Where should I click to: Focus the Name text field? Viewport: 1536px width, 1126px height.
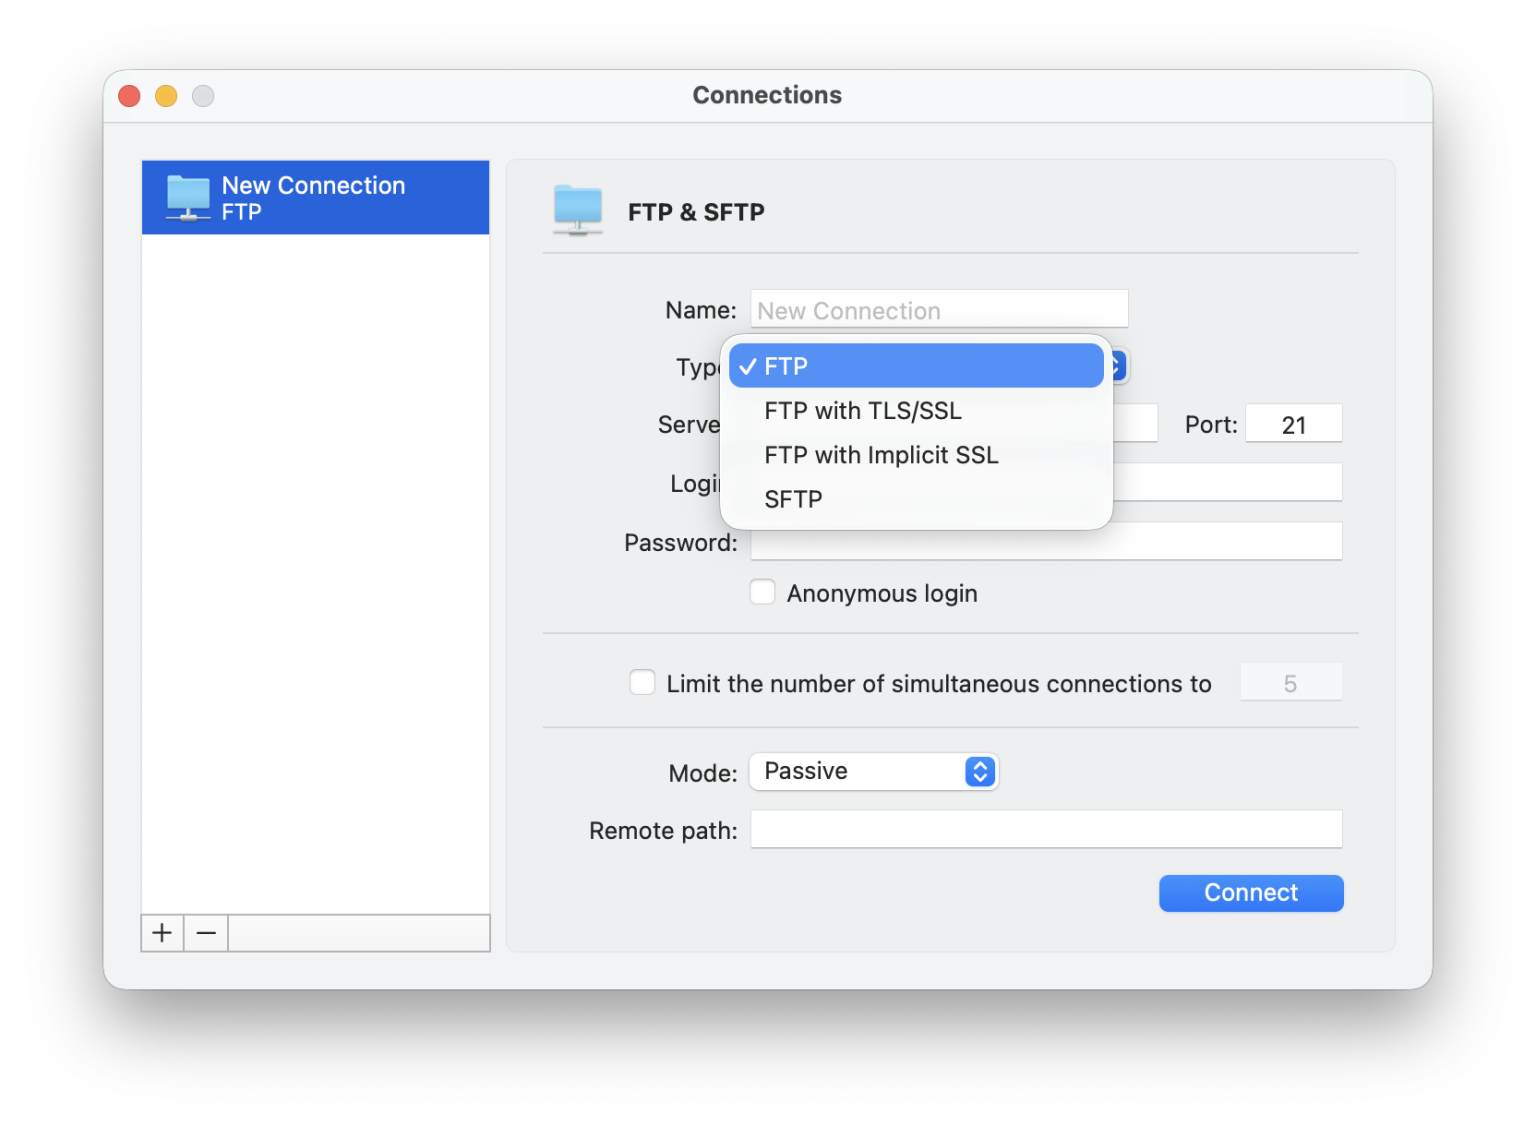tap(939, 309)
